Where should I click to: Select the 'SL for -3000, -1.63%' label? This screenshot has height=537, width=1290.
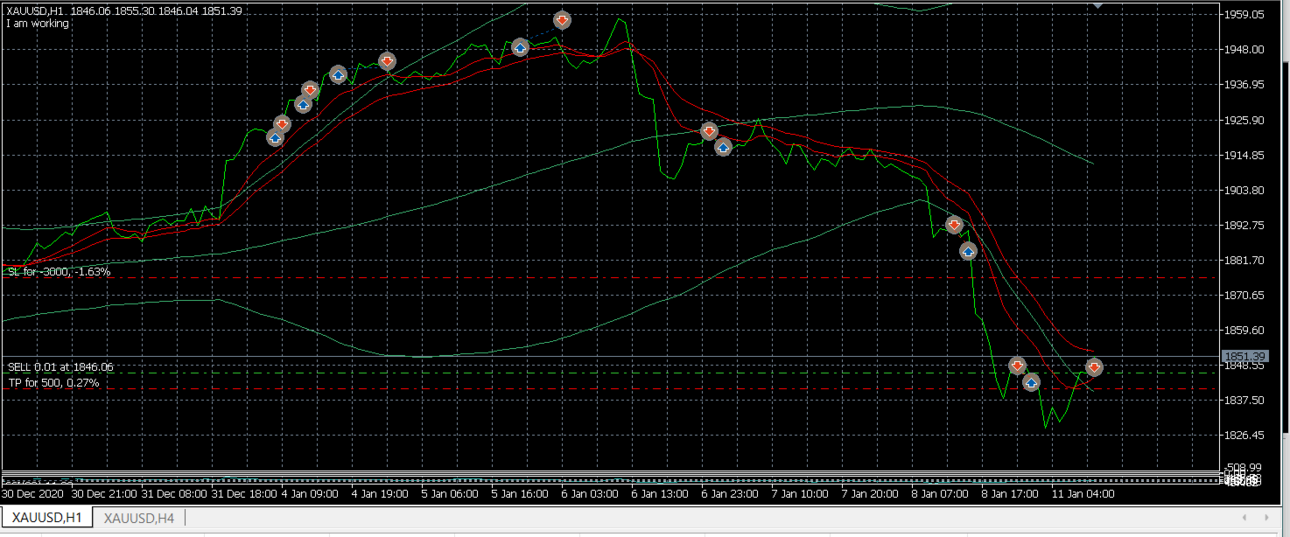coord(59,271)
